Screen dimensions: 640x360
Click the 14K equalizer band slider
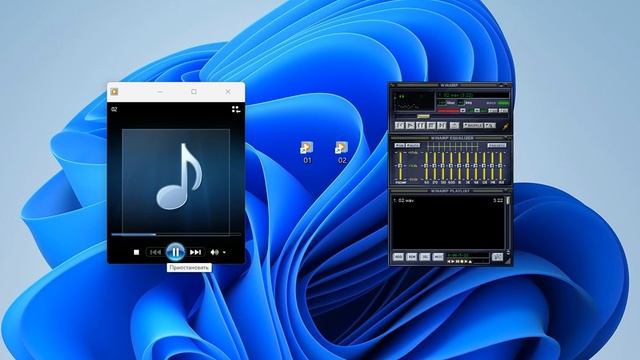pyautogui.click(x=492, y=166)
